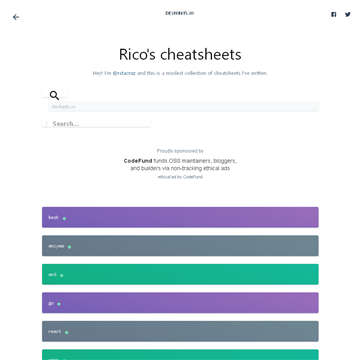Open the react cheatsheet card

click(x=180, y=331)
